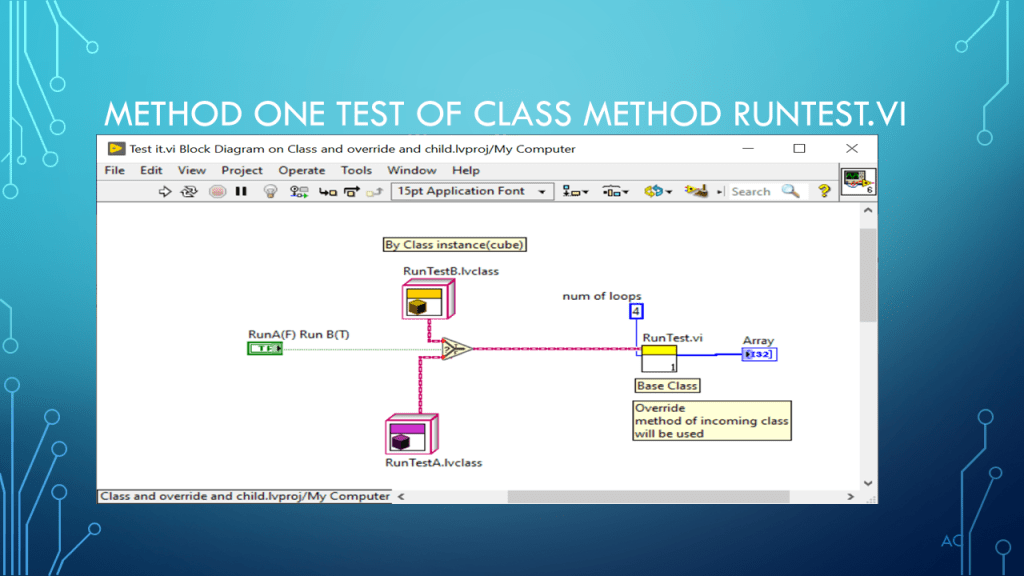Screen dimensions: 1024x576
Task: Start Run Continuously from the toolbar
Action: pos(189,192)
